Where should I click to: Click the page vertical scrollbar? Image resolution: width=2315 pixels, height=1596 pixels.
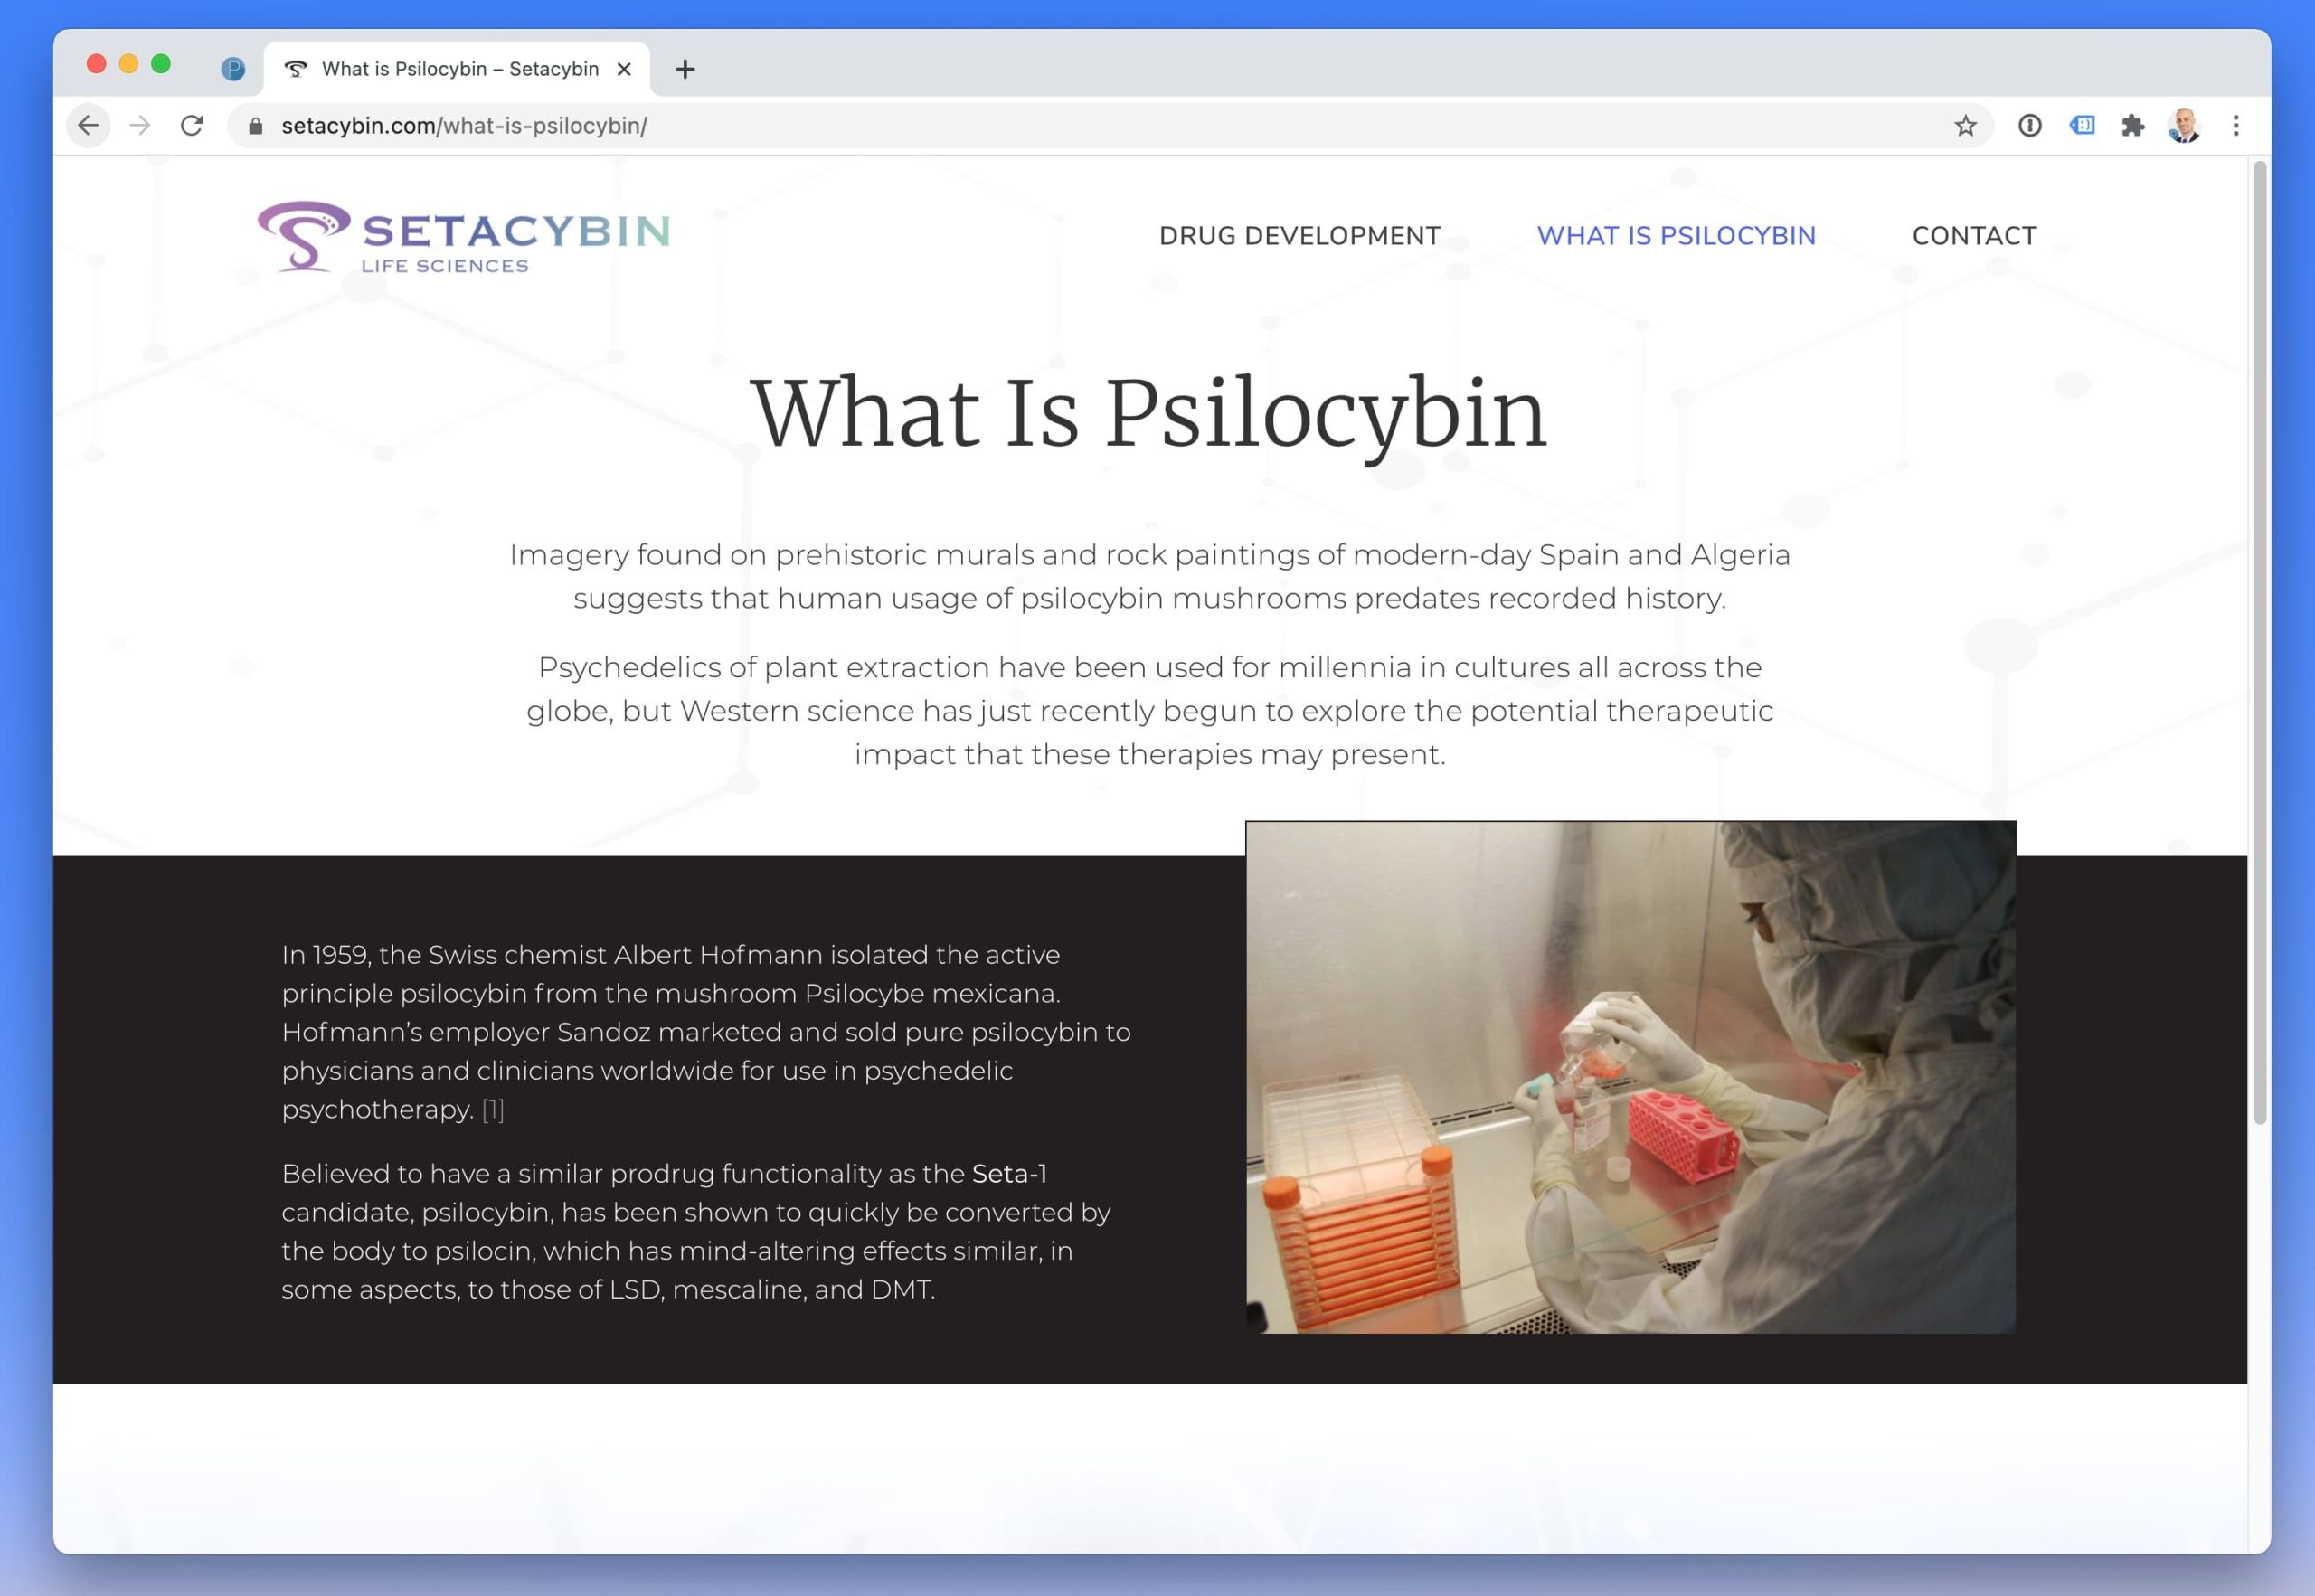coord(2259,640)
